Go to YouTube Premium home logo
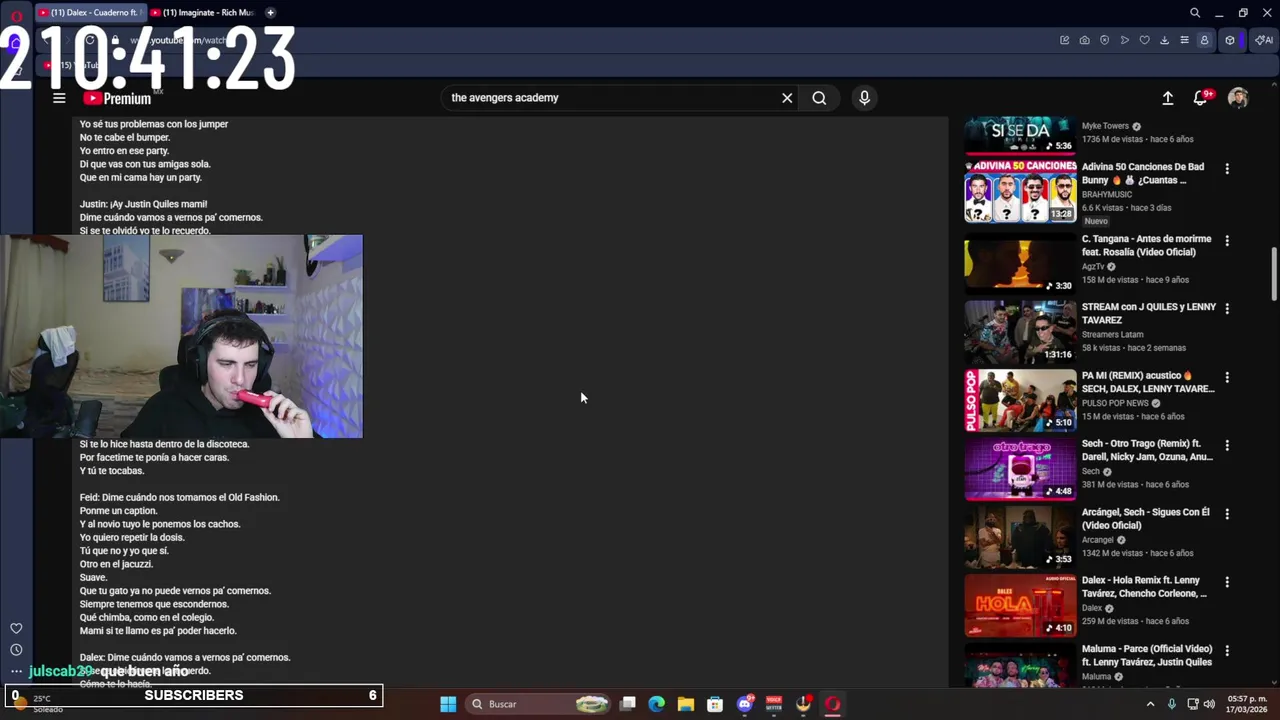This screenshot has height=720, width=1280. pyautogui.click(x=117, y=98)
